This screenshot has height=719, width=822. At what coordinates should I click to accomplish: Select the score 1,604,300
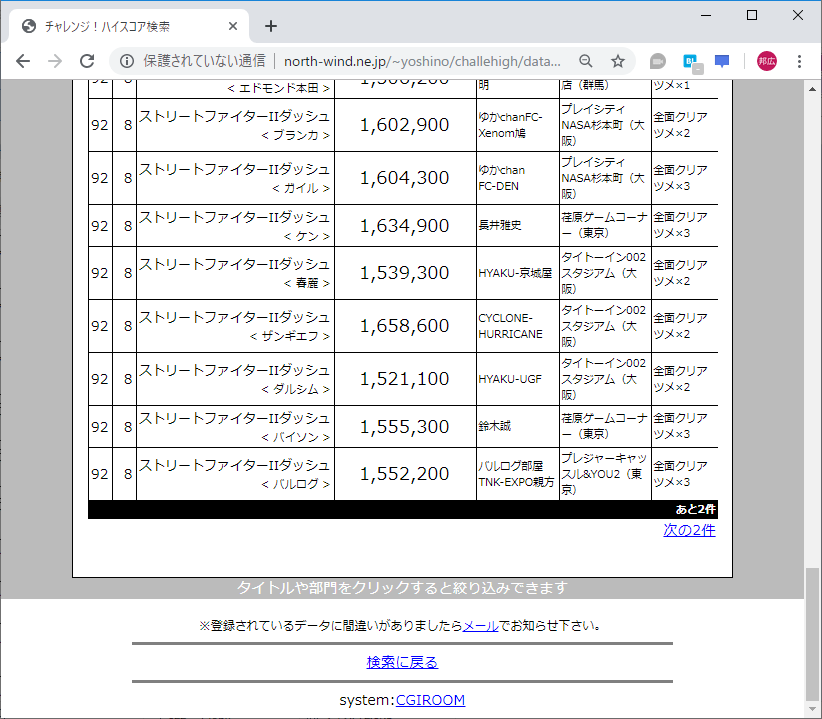(x=404, y=178)
